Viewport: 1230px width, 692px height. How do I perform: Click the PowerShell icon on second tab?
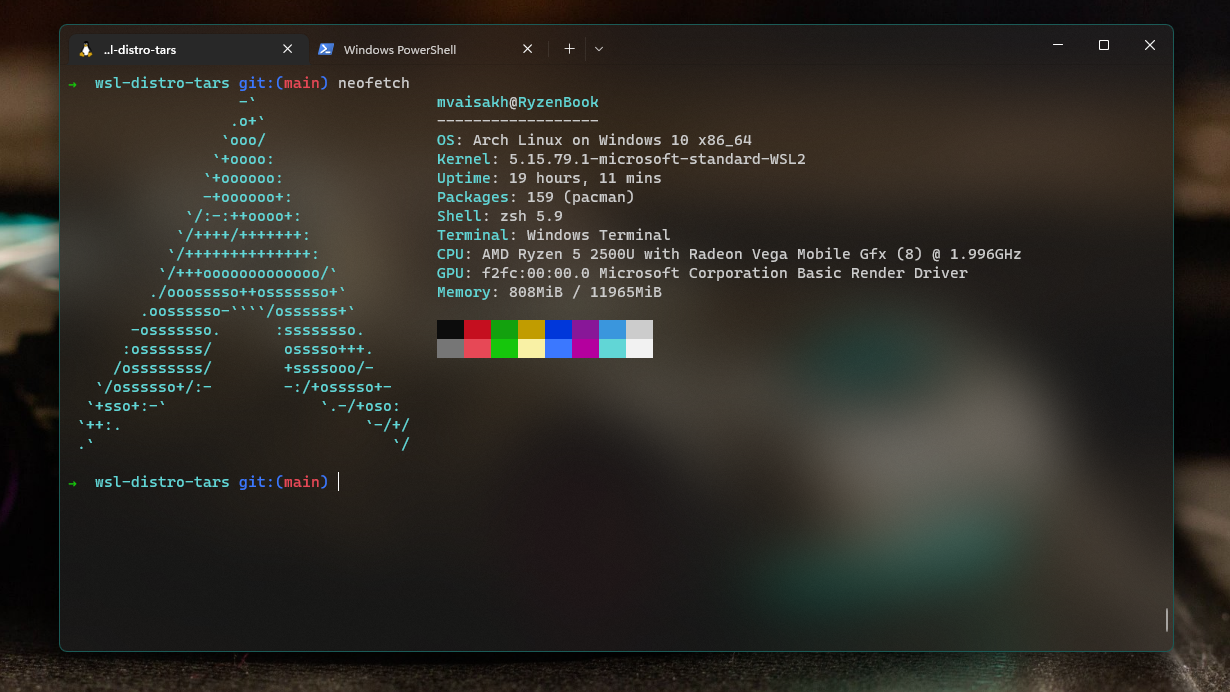pos(326,49)
